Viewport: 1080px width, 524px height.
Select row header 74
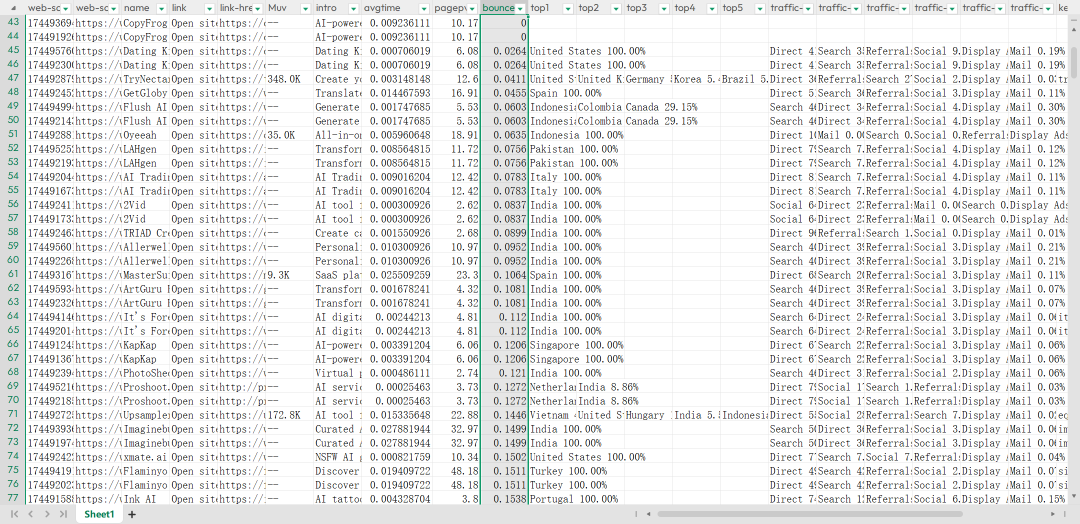12,457
